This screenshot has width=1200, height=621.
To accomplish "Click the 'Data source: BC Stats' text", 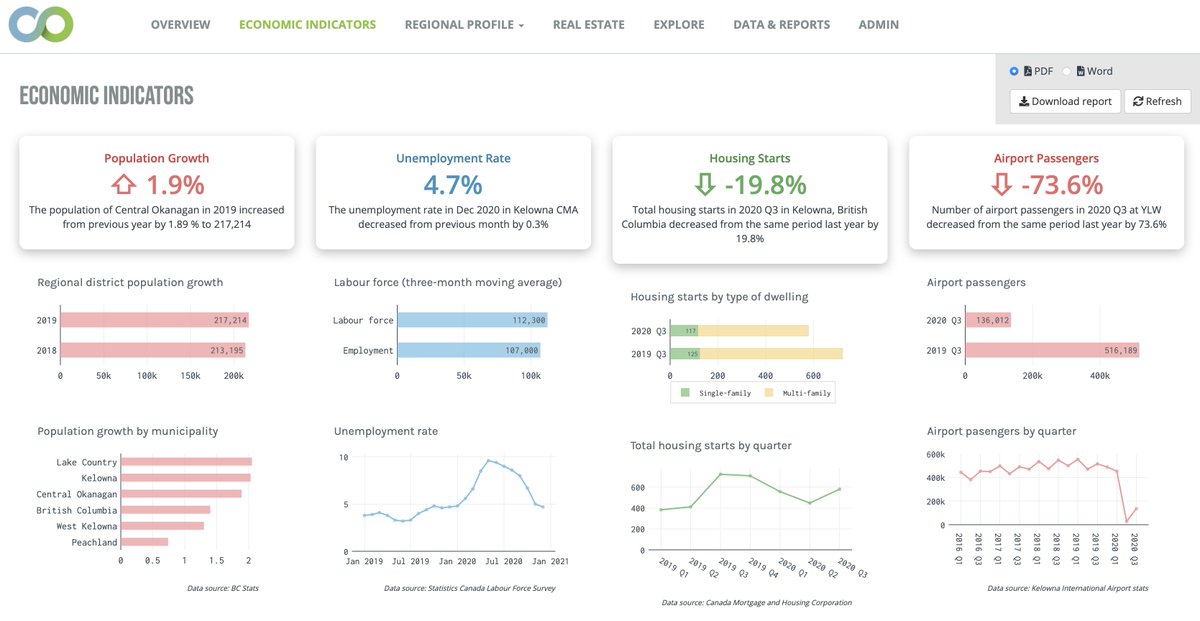I will point(223,588).
